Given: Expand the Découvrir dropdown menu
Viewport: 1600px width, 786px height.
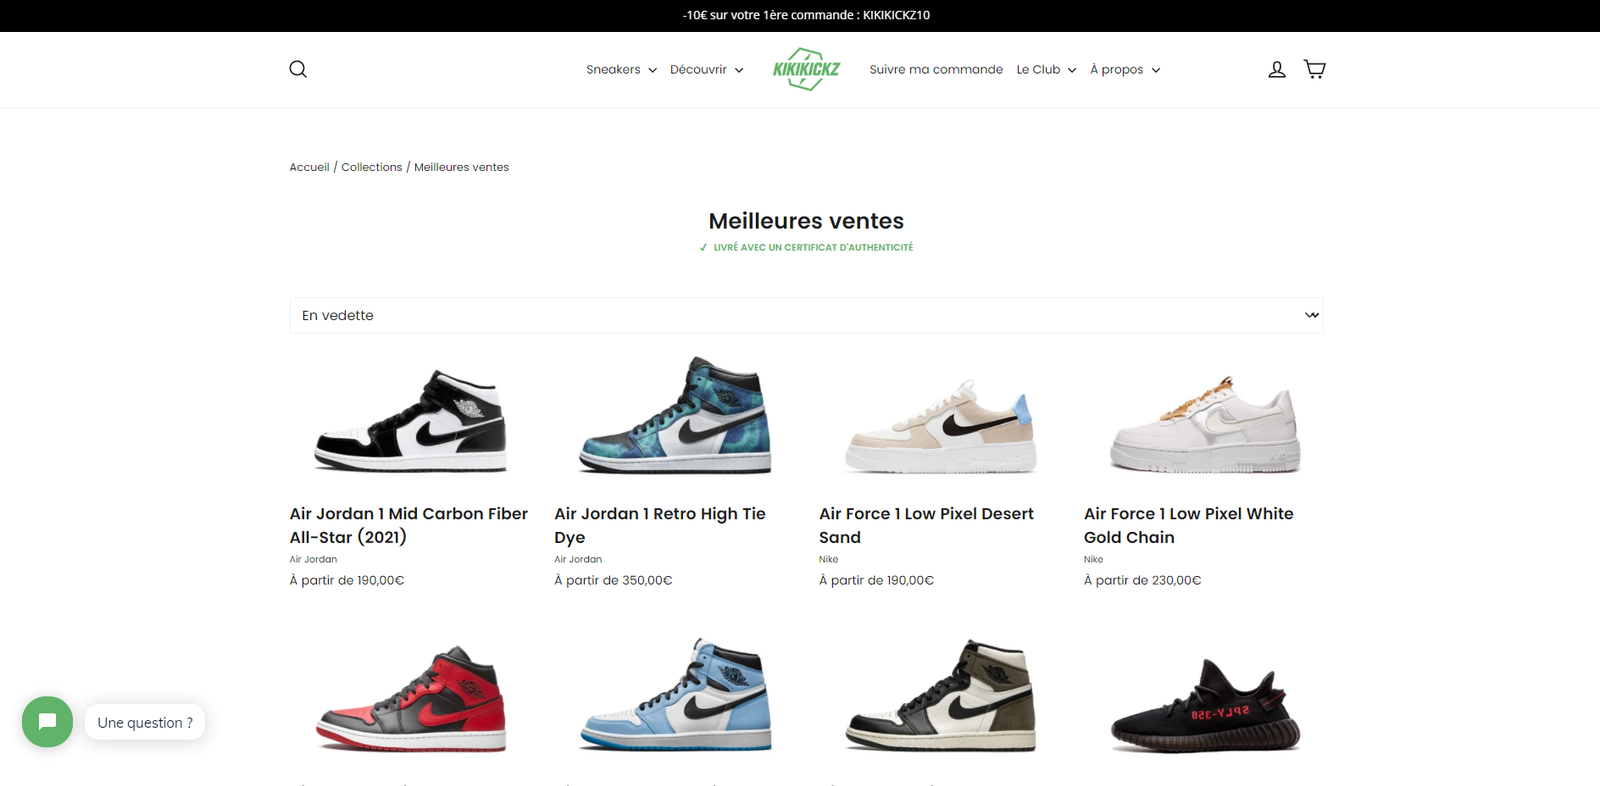Looking at the screenshot, I should pos(706,70).
